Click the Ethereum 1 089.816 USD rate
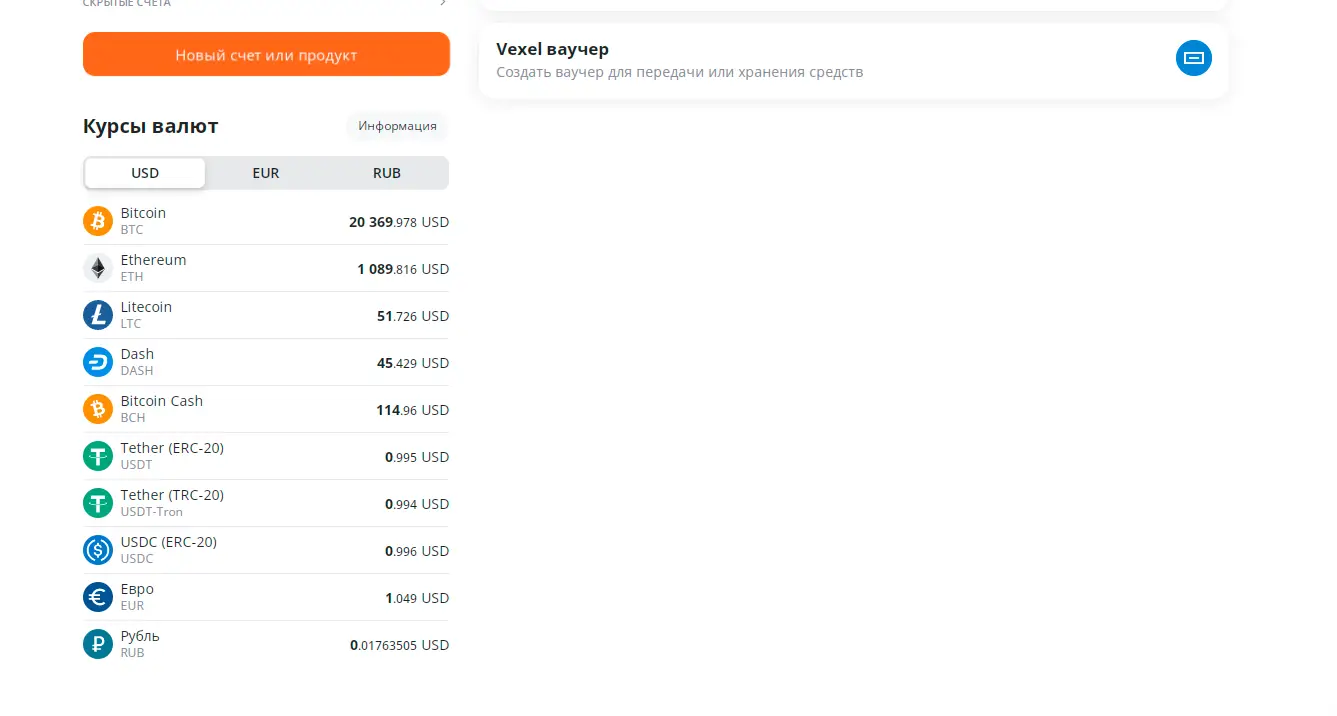Viewport: 1337px width, 716px height. (x=403, y=269)
